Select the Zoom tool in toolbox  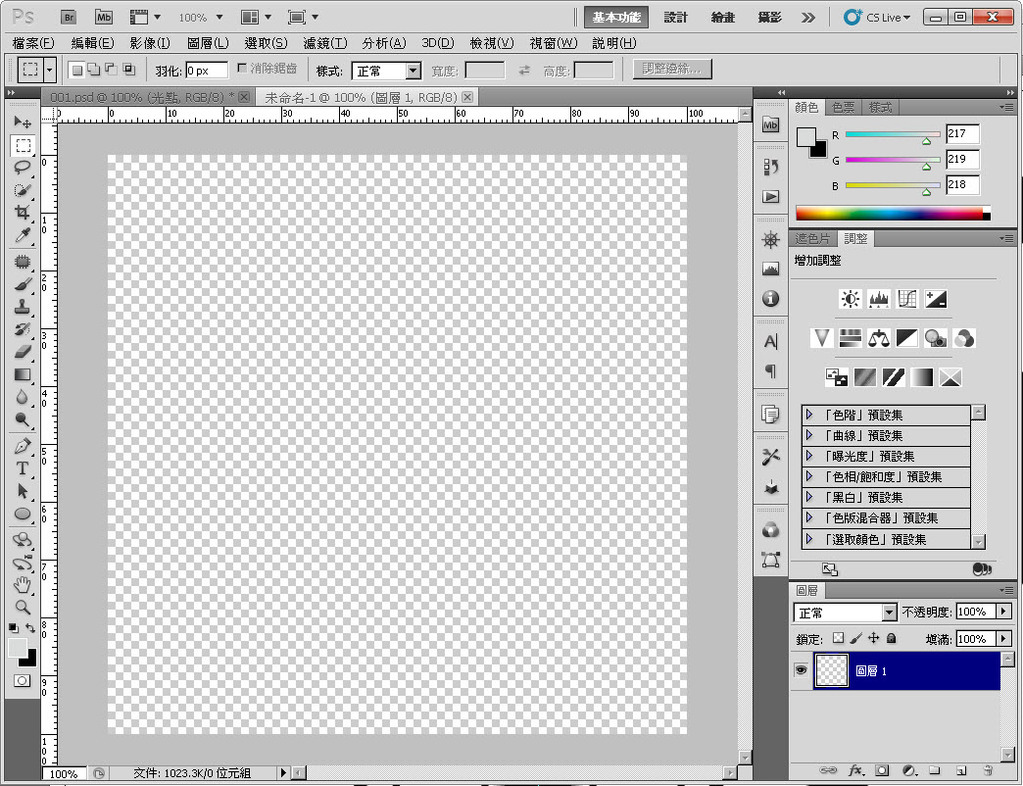22,607
